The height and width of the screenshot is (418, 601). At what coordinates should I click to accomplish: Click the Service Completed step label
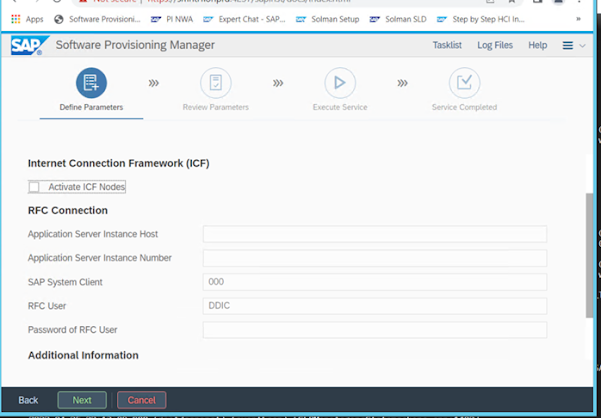[x=464, y=107]
